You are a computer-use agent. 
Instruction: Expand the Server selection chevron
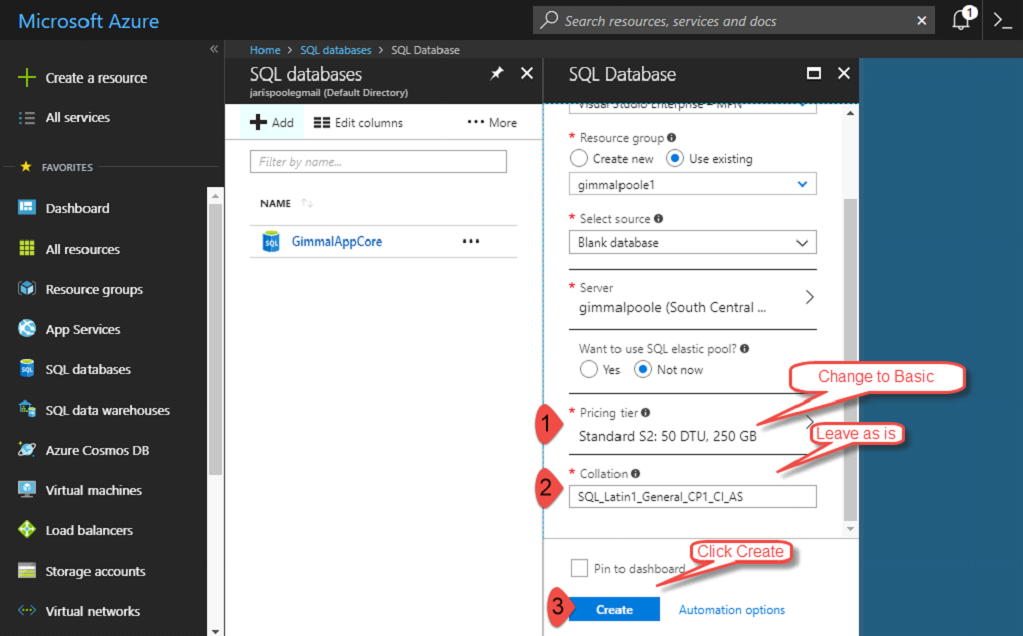809,297
